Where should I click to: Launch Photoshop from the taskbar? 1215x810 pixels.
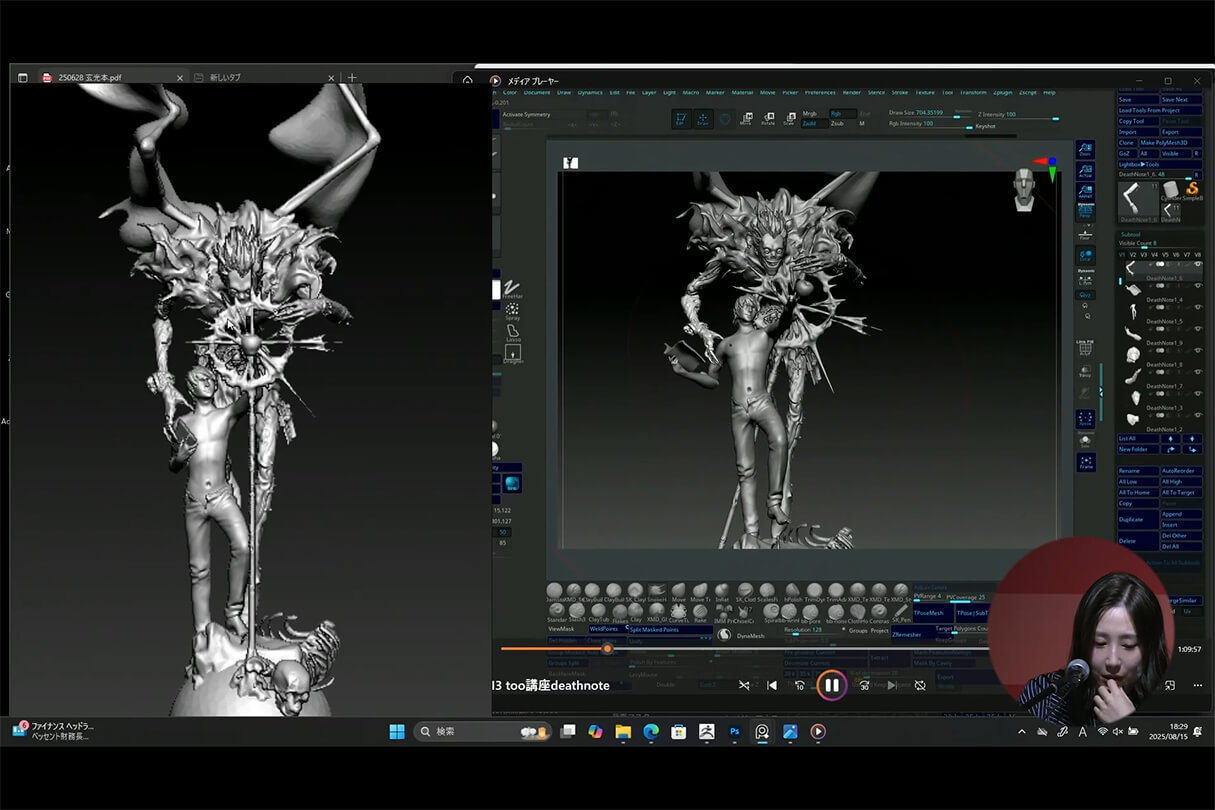click(x=735, y=731)
